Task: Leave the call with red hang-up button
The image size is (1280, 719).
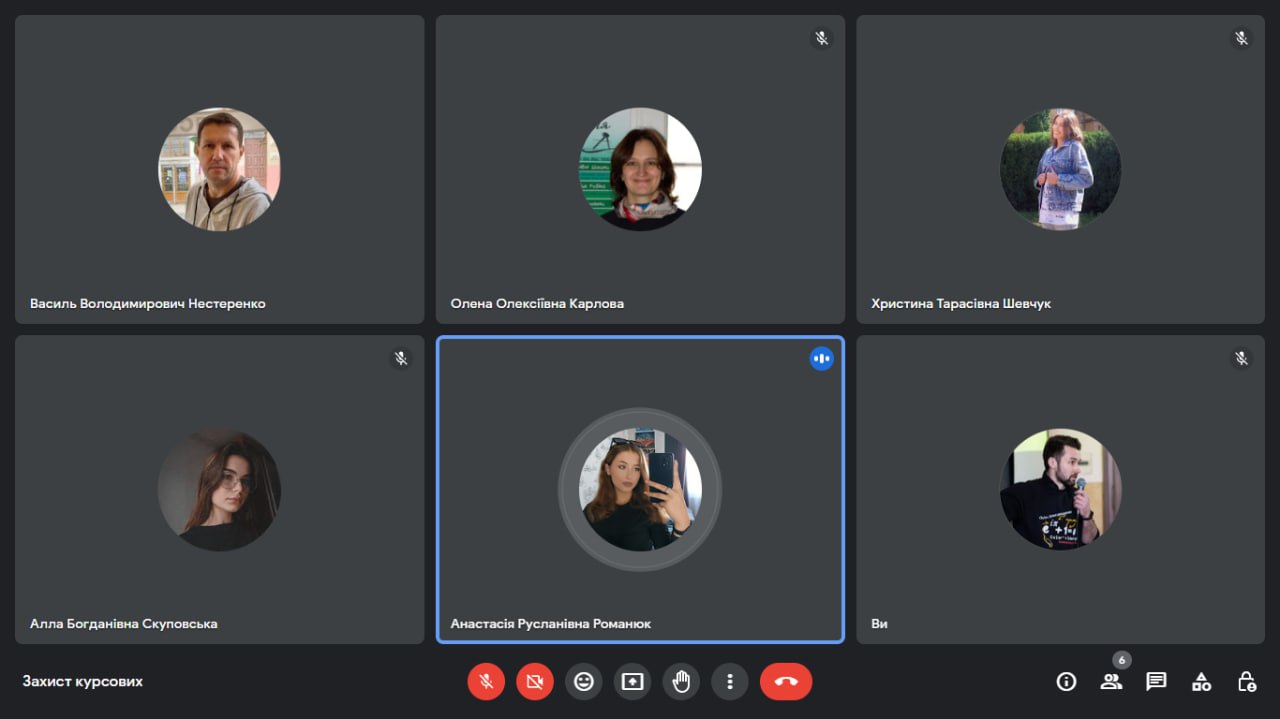Action: point(786,682)
